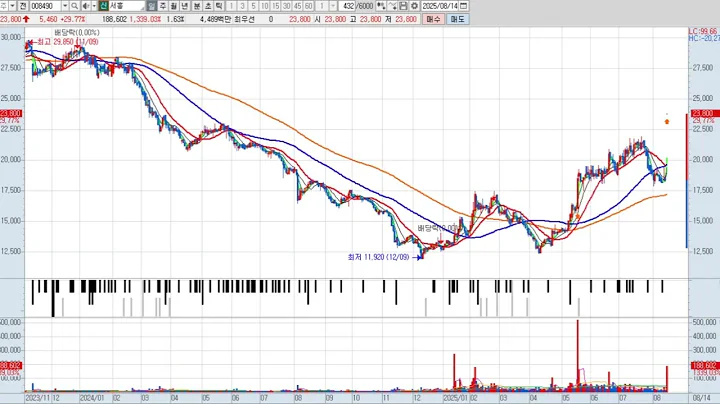The image size is (720, 404).
Task: Click the 2024/01 date axis label
Action: [x=91, y=398]
